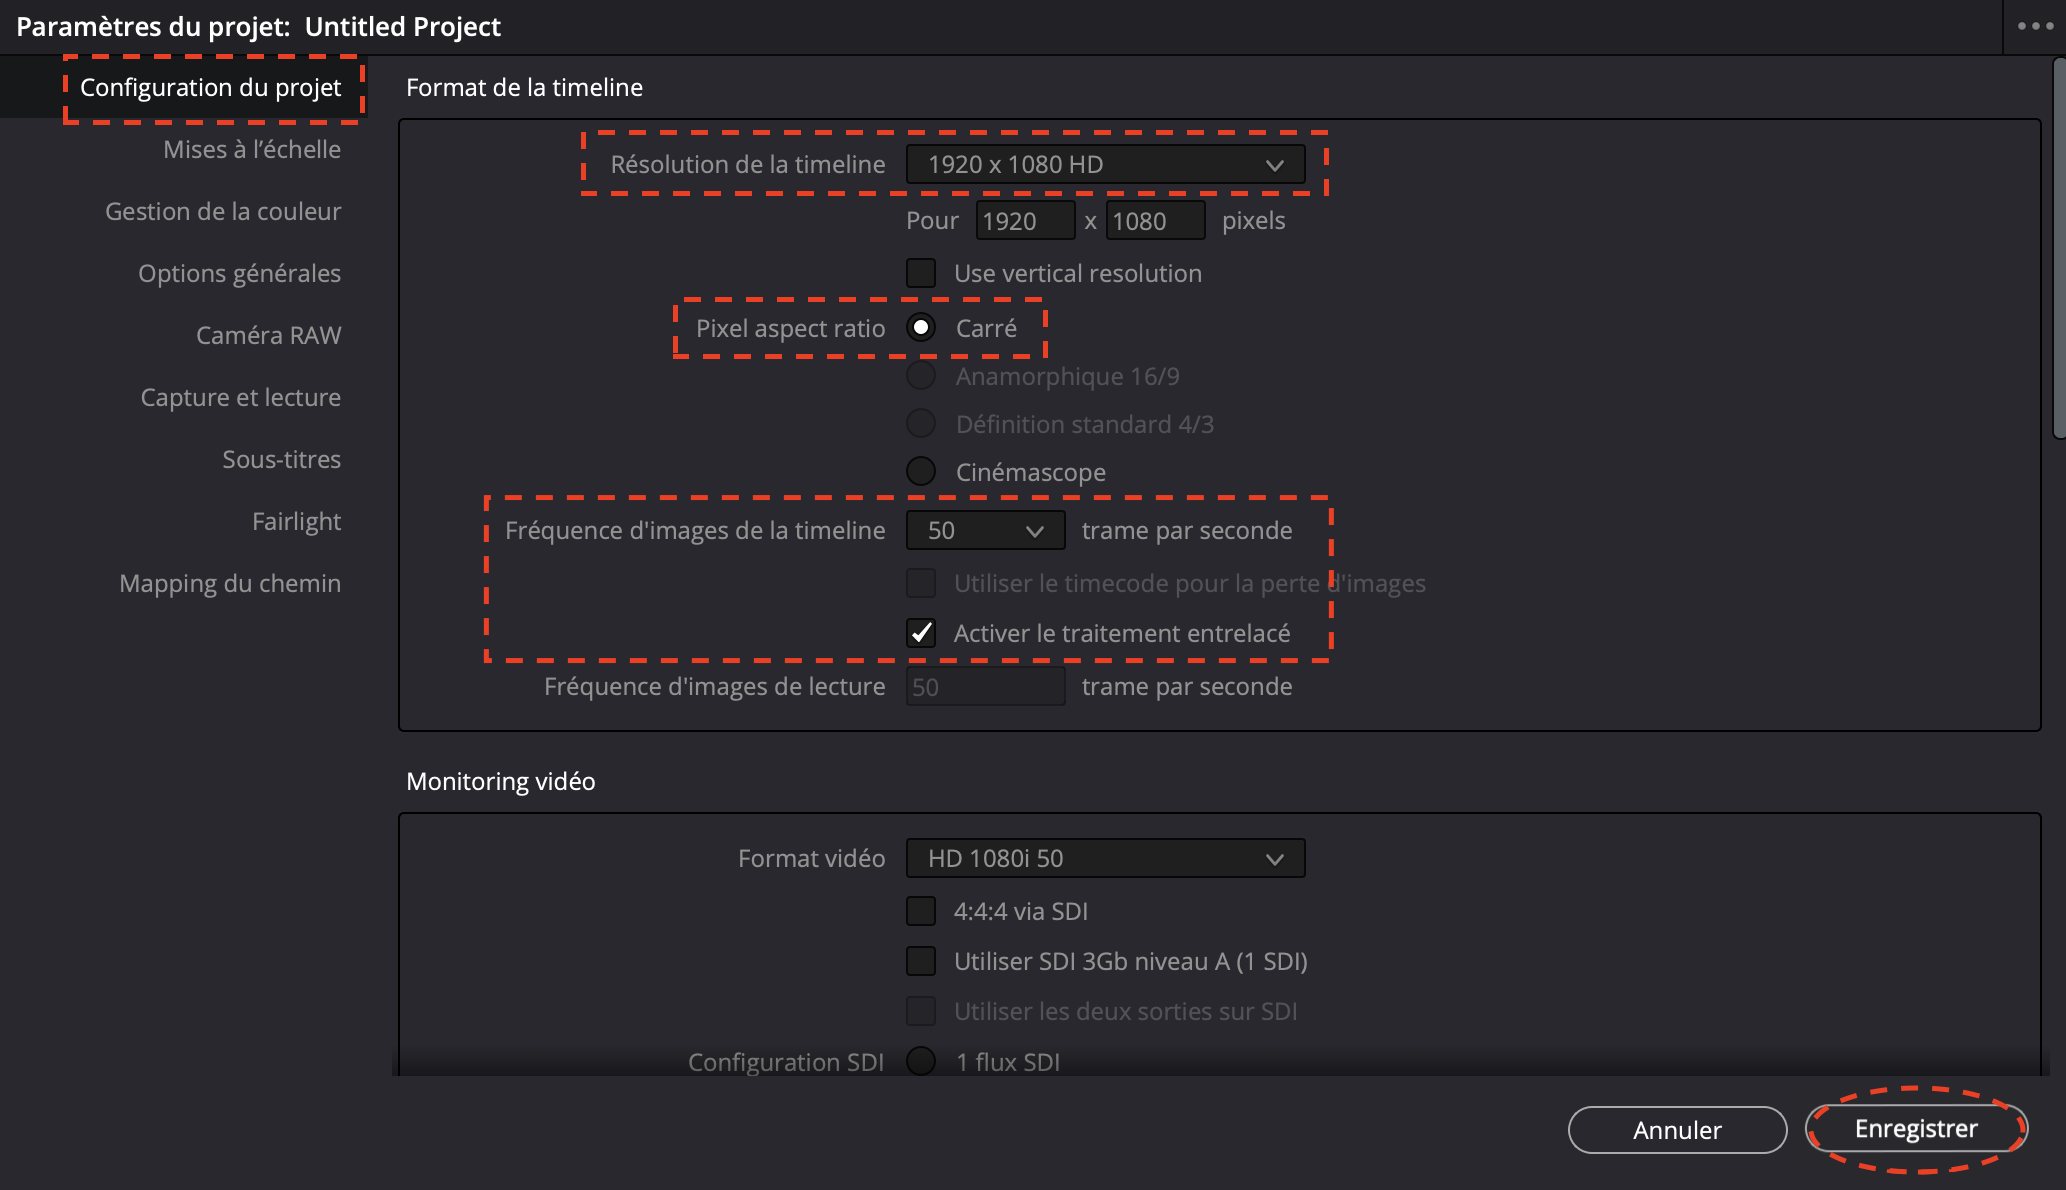Image resolution: width=2066 pixels, height=1190 pixels.
Task: Select Mapping du chemin section
Action: point(230,584)
